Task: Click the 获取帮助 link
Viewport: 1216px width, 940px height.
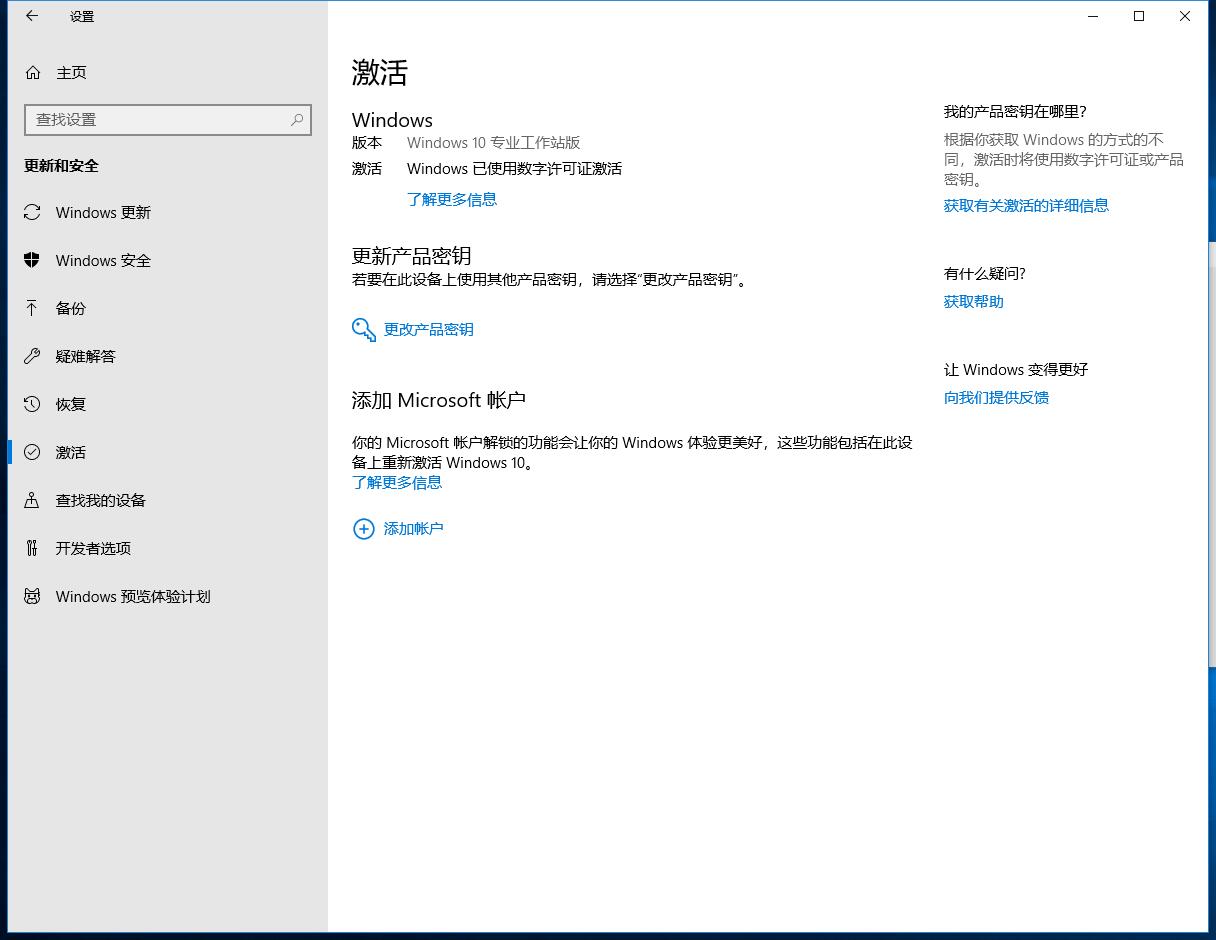Action: tap(973, 301)
